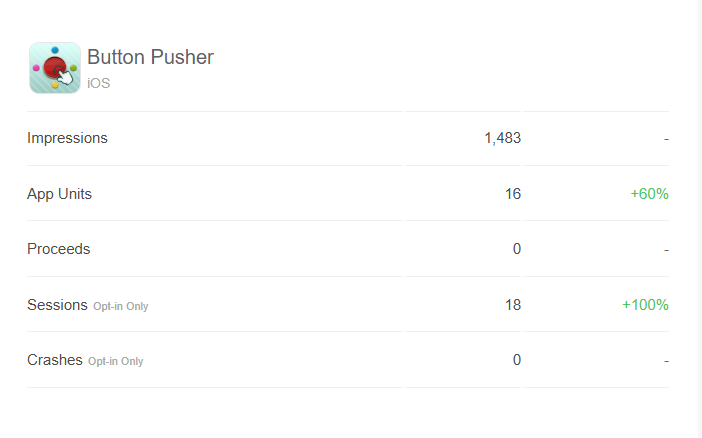Select the App Units value 16
702x438 pixels.
click(513, 194)
